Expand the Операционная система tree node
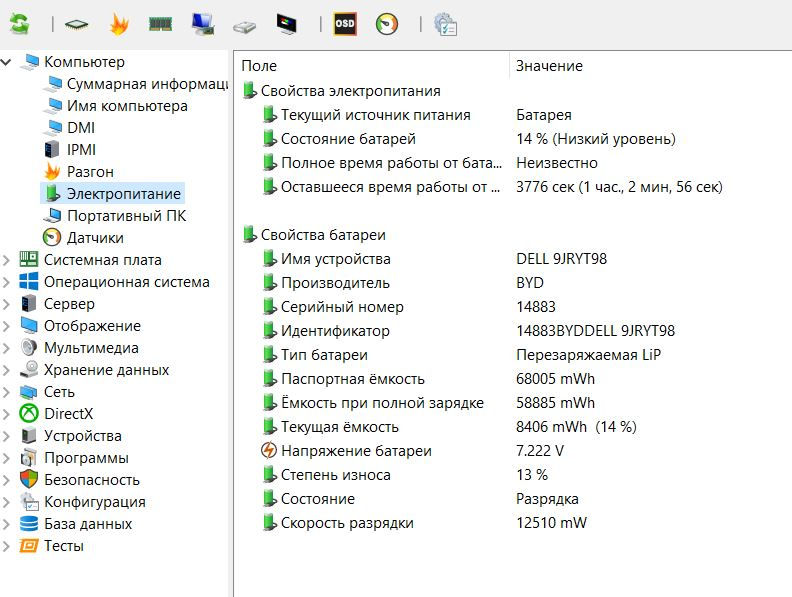This screenshot has width=792, height=597. [8, 282]
